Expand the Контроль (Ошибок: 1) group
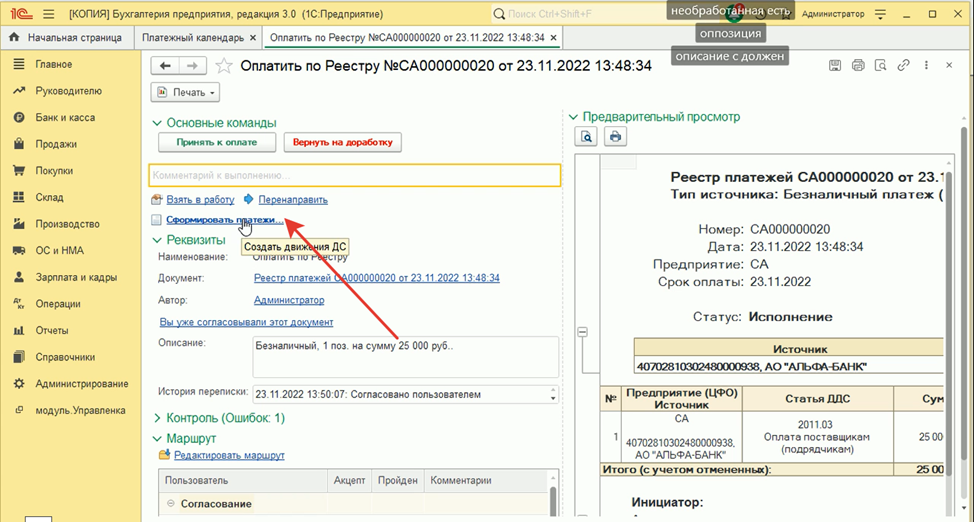 (x=157, y=419)
